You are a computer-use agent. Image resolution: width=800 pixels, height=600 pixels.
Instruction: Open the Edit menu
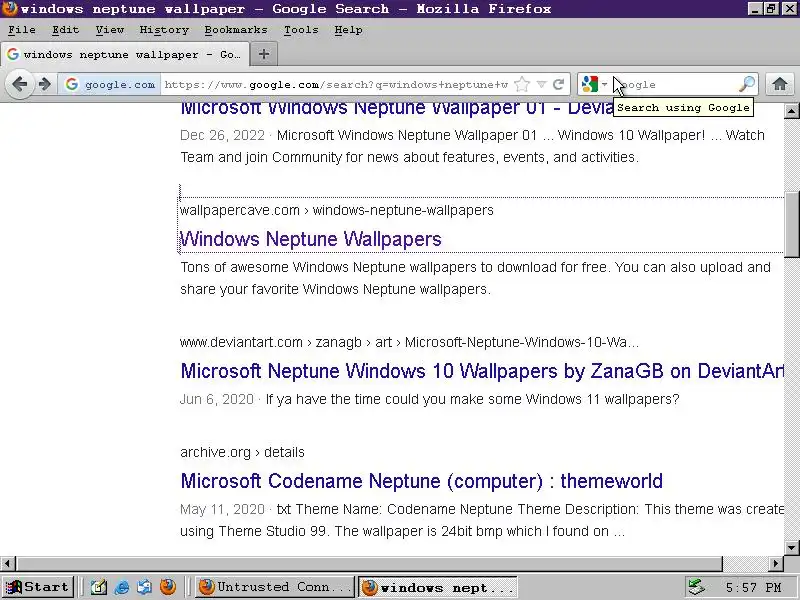click(66, 30)
